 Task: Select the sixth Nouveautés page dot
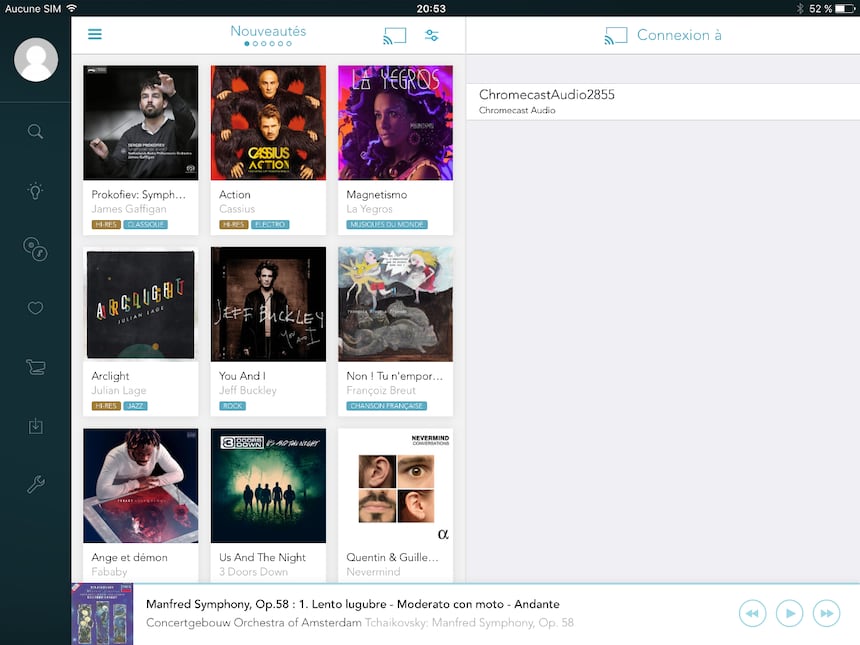[x=289, y=44]
